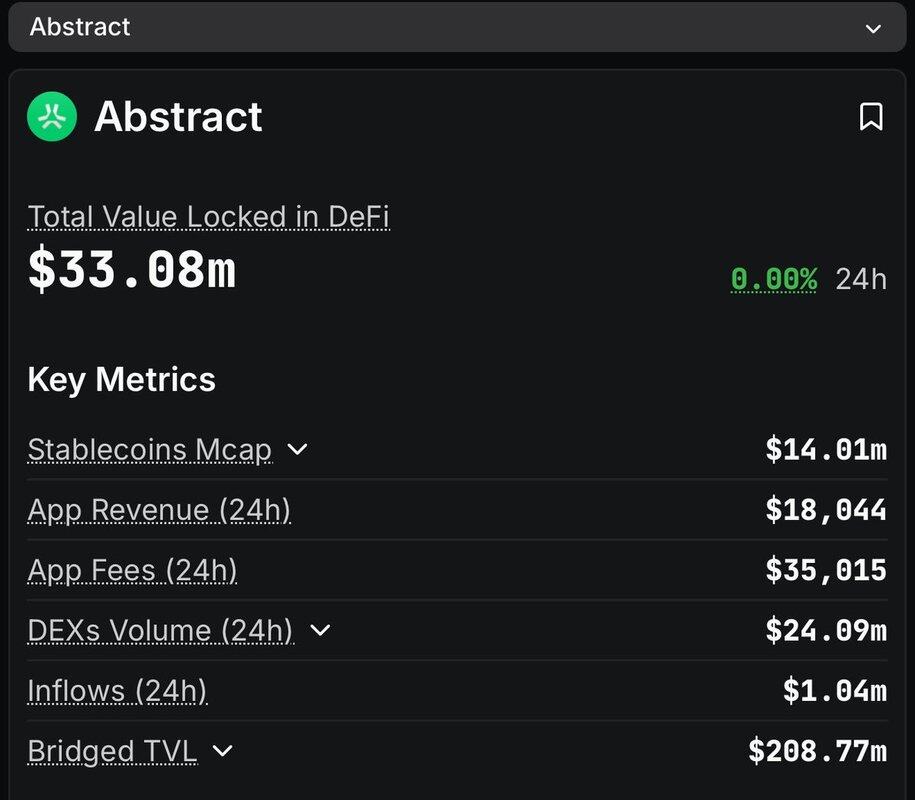Click the Abstract heading title text
Image resolution: width=915 pixels, height=800 pixels.
pyautogui.click(x=178, y=117)
